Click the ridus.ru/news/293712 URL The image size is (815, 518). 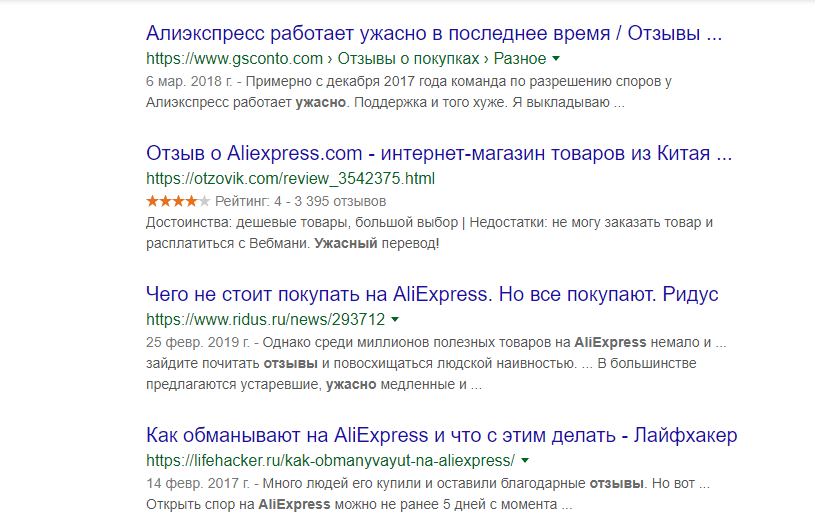[266, 320]
